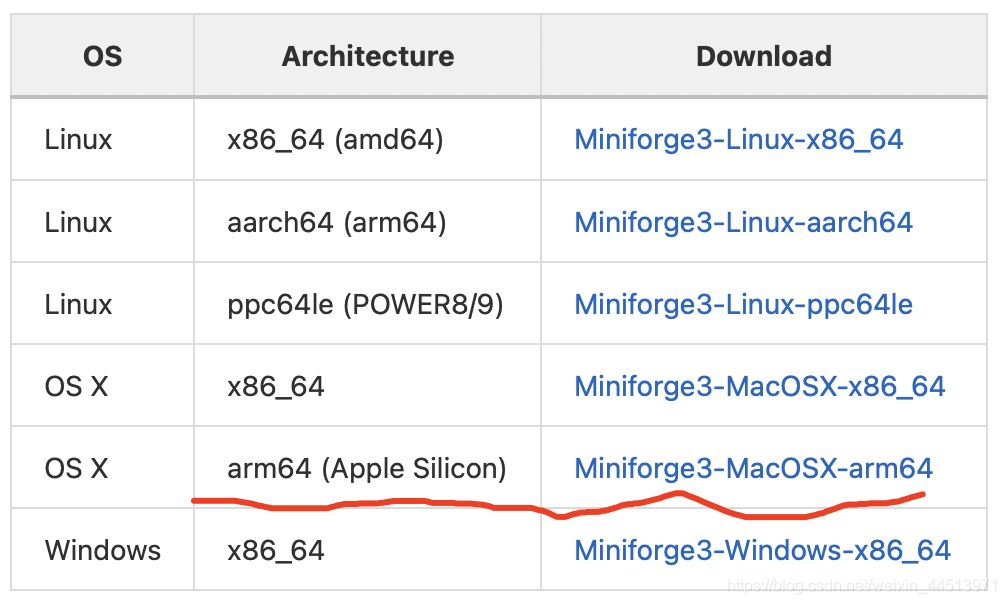The width and height of the screenshot is (1006, 604).
Task: Click the arm64 (Apple Silicon) cell
Action: click(366, 468)
